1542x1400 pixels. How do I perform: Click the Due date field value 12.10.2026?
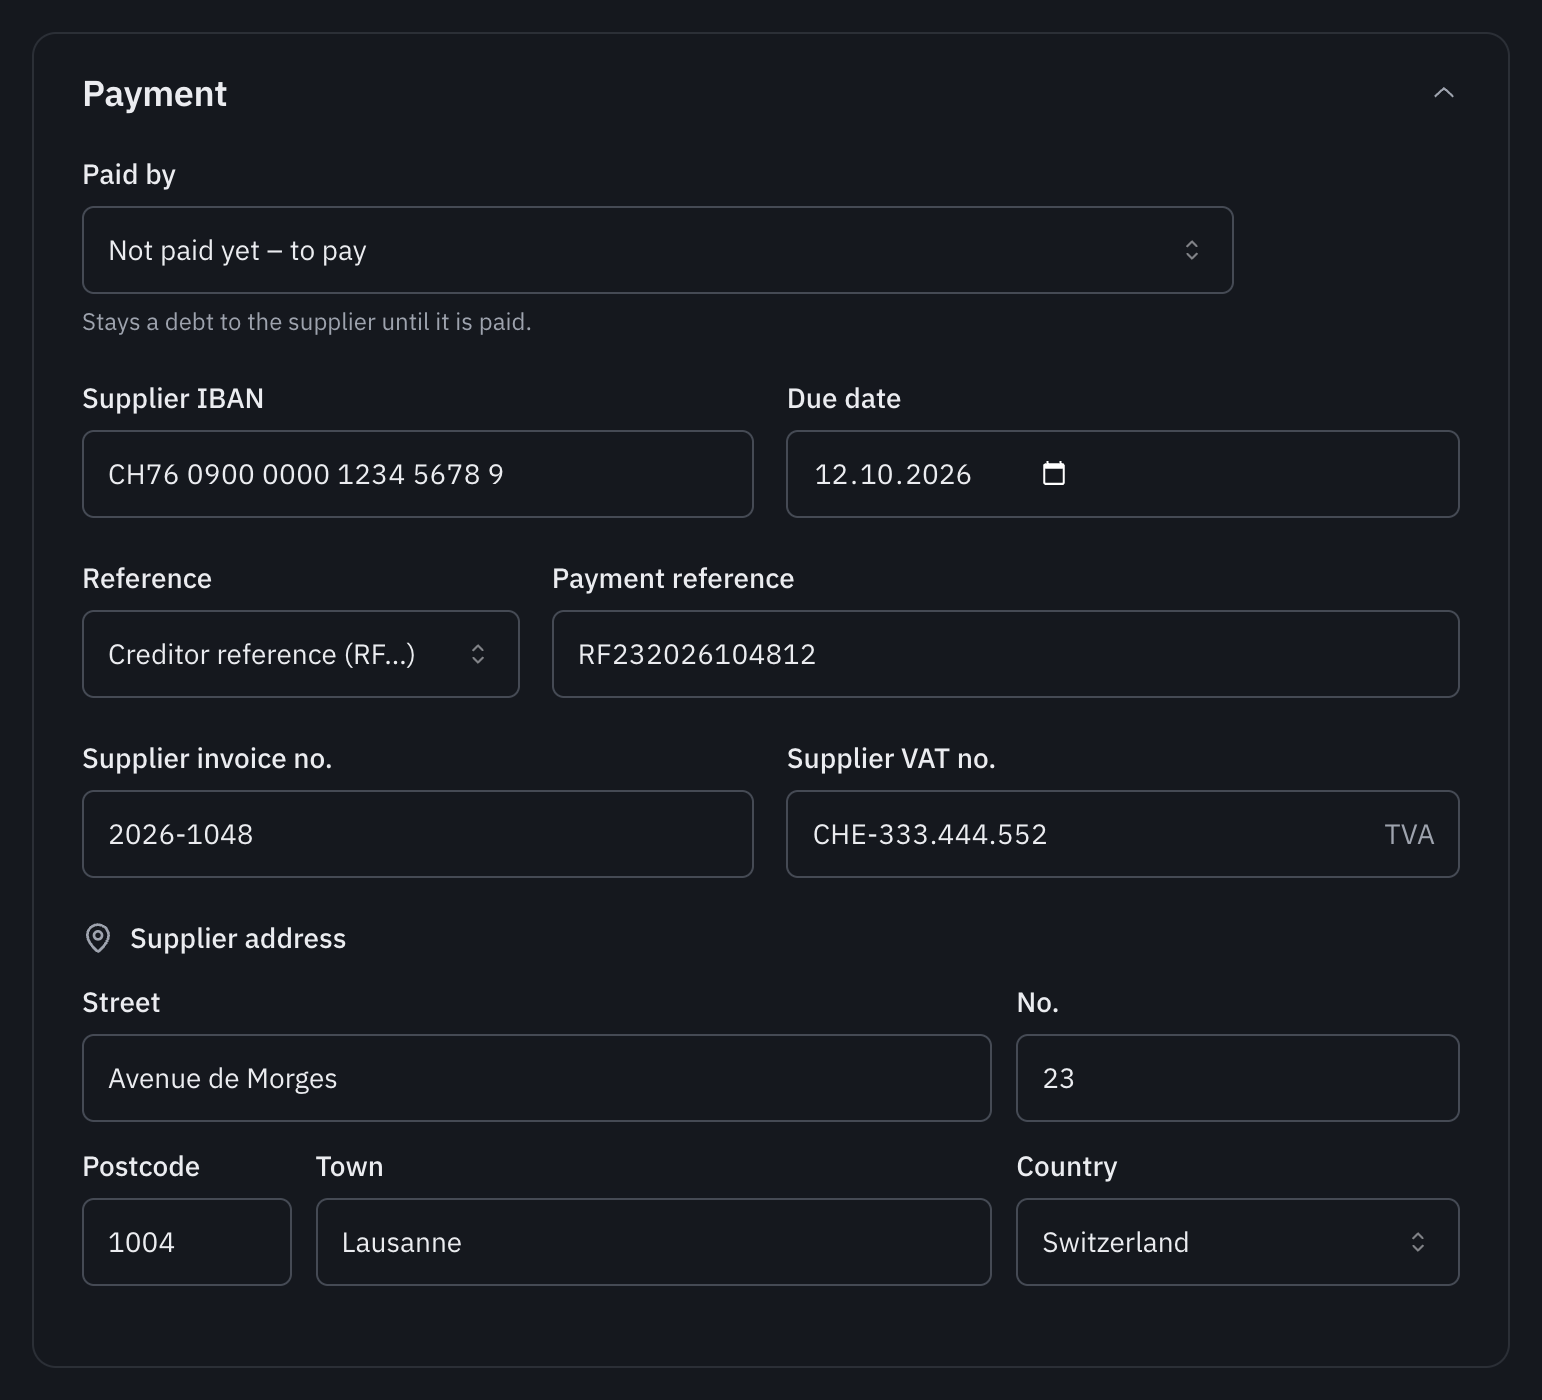(x=893, y=474)
